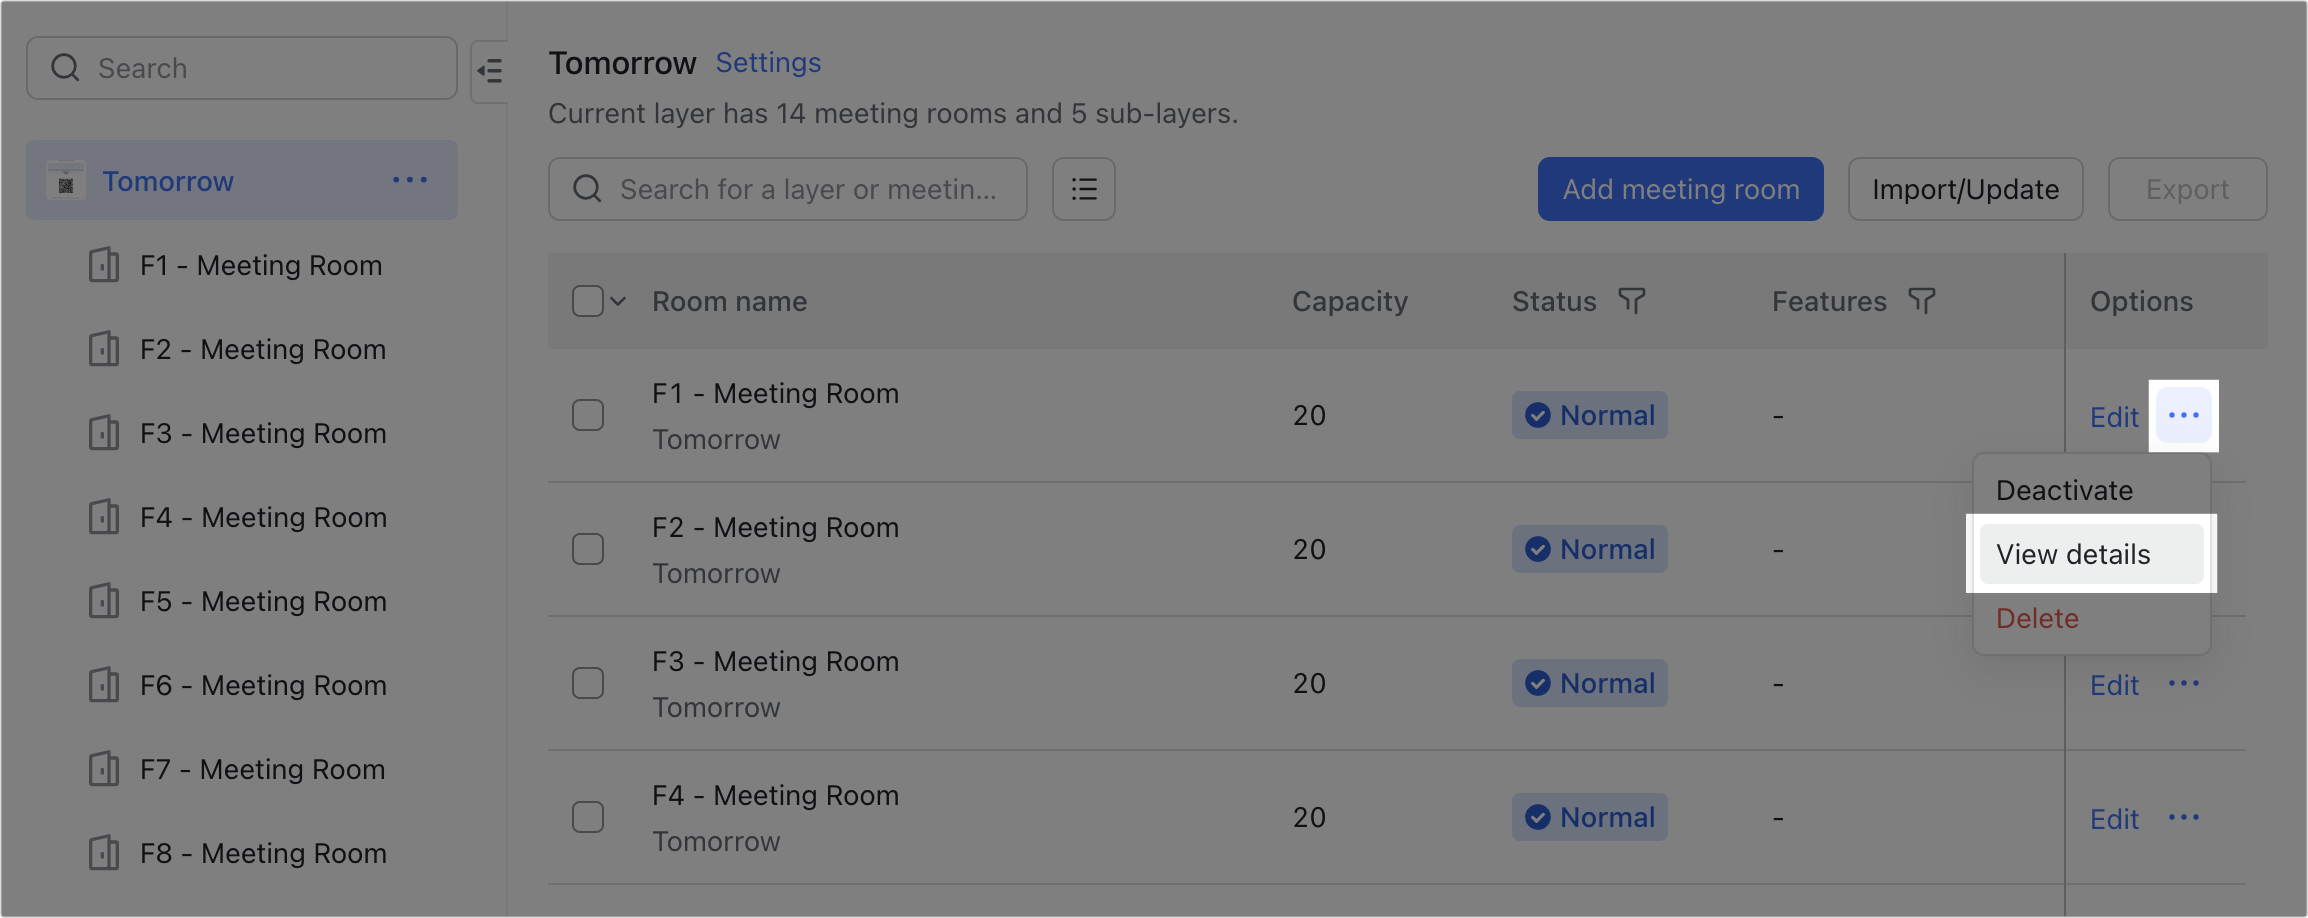Screen dimensions: 2308x918
Task: Open the selection dropdown chevron beside select-all
Action: (618, 300)
